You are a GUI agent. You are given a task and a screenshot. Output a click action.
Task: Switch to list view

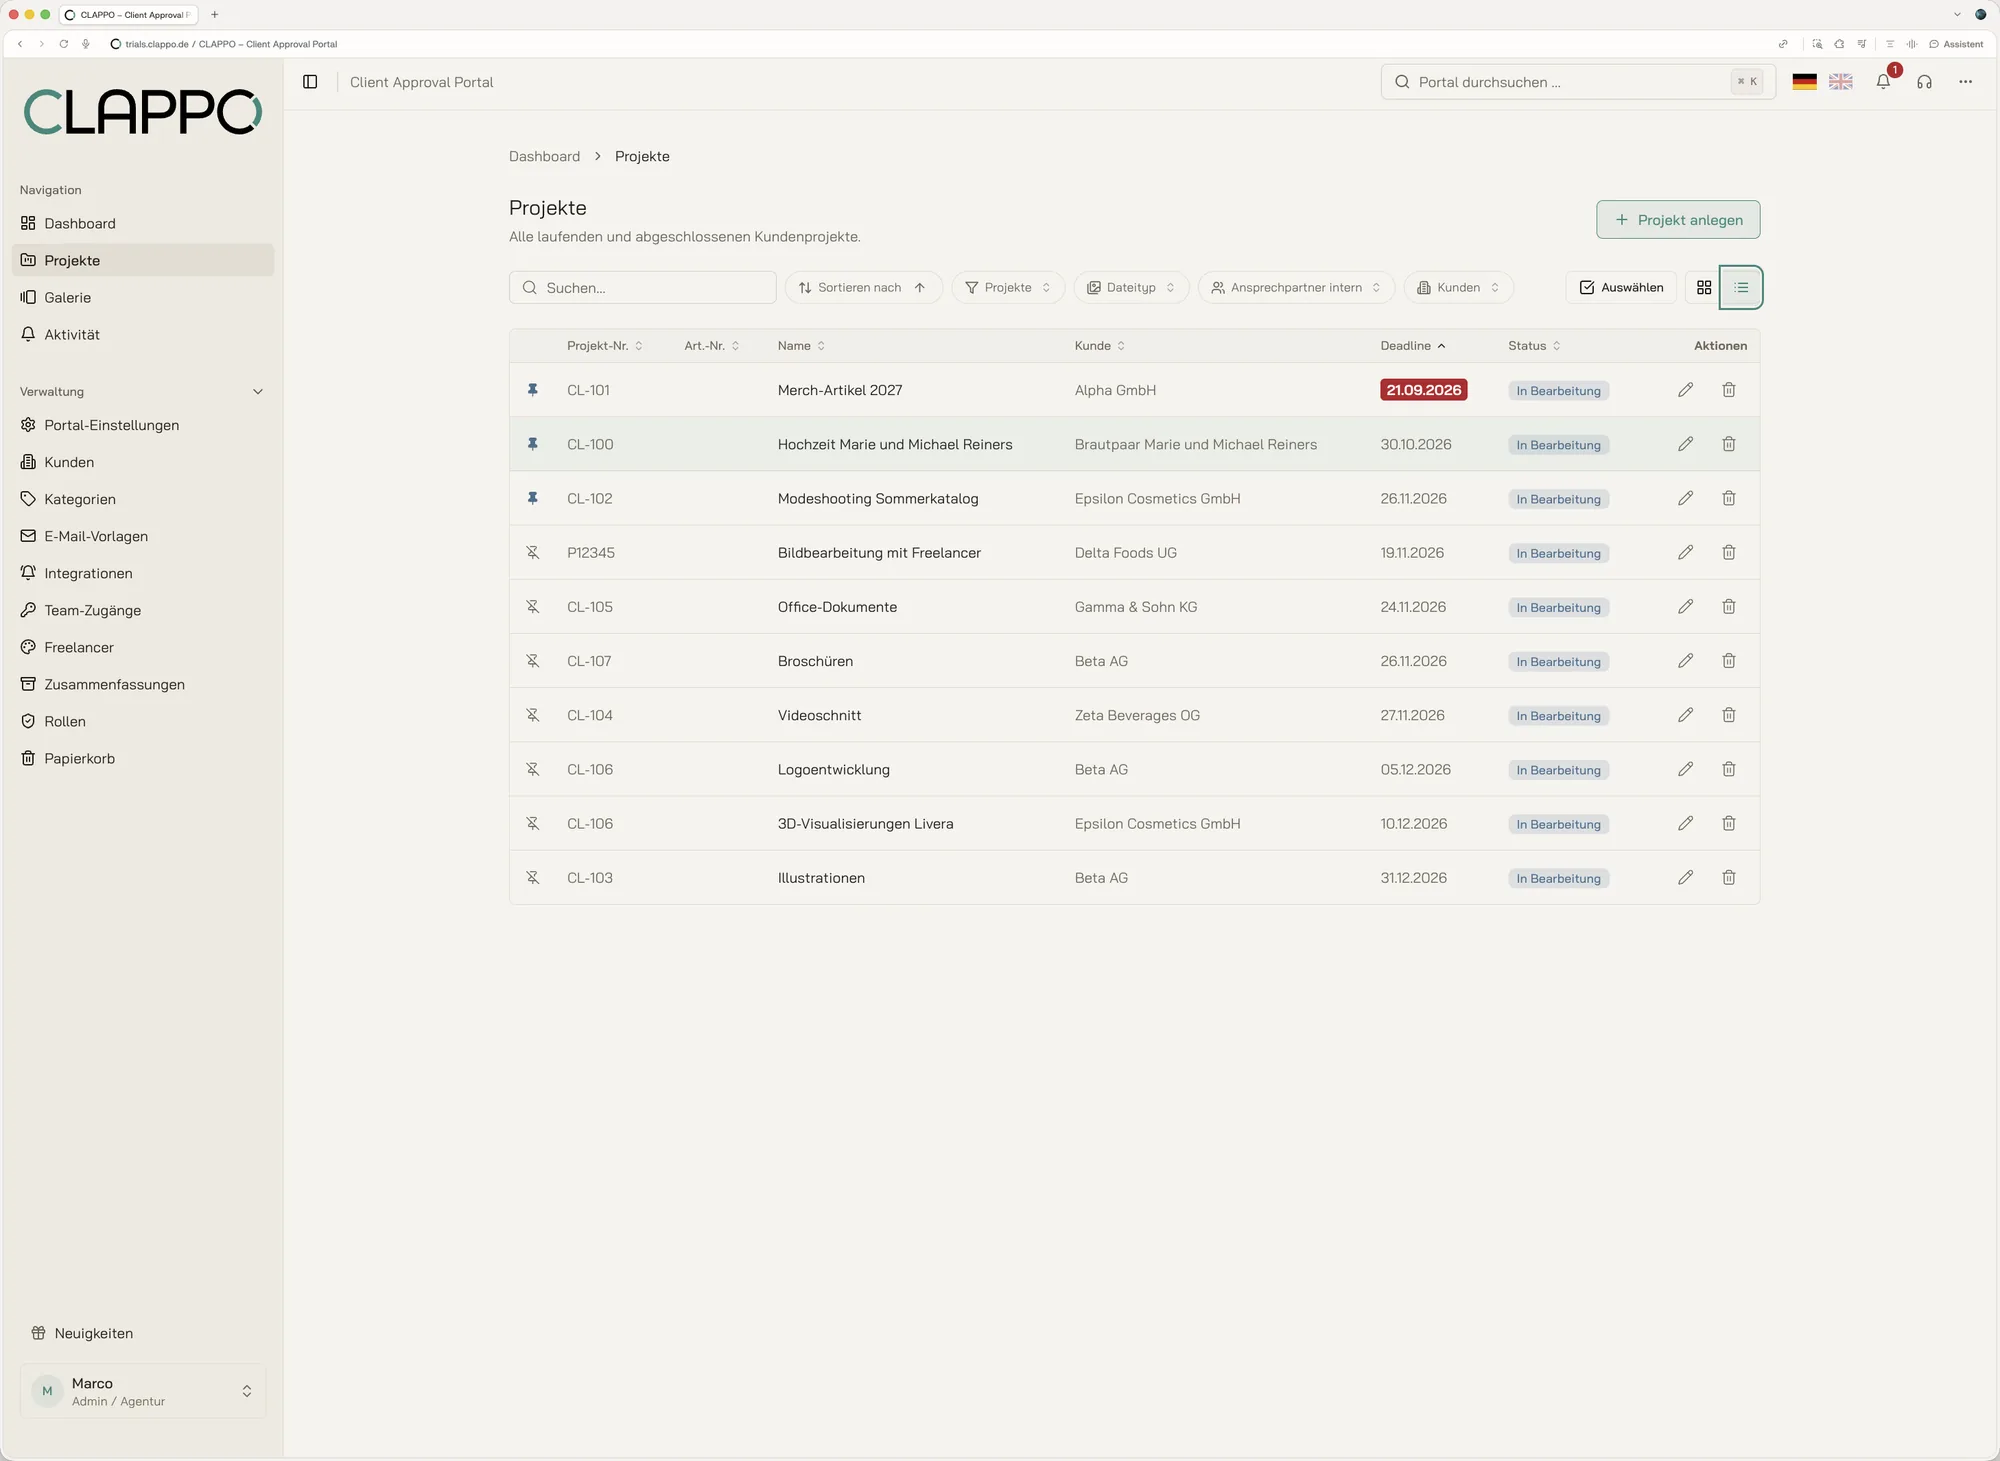pos(1741,287)
